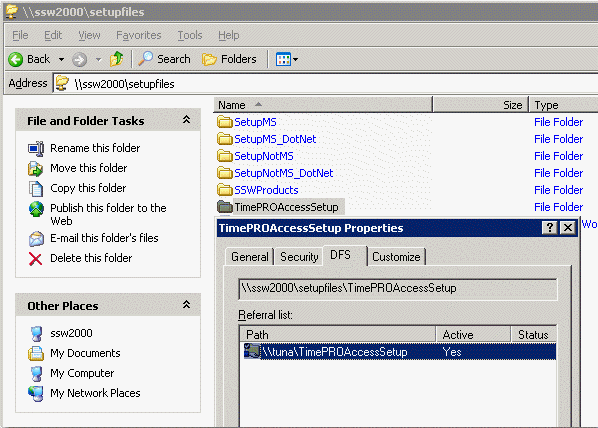The width and height of the screenshot is (598, 428).
Task: Open the Views dropdown button
Action: [x=287, y=59]
